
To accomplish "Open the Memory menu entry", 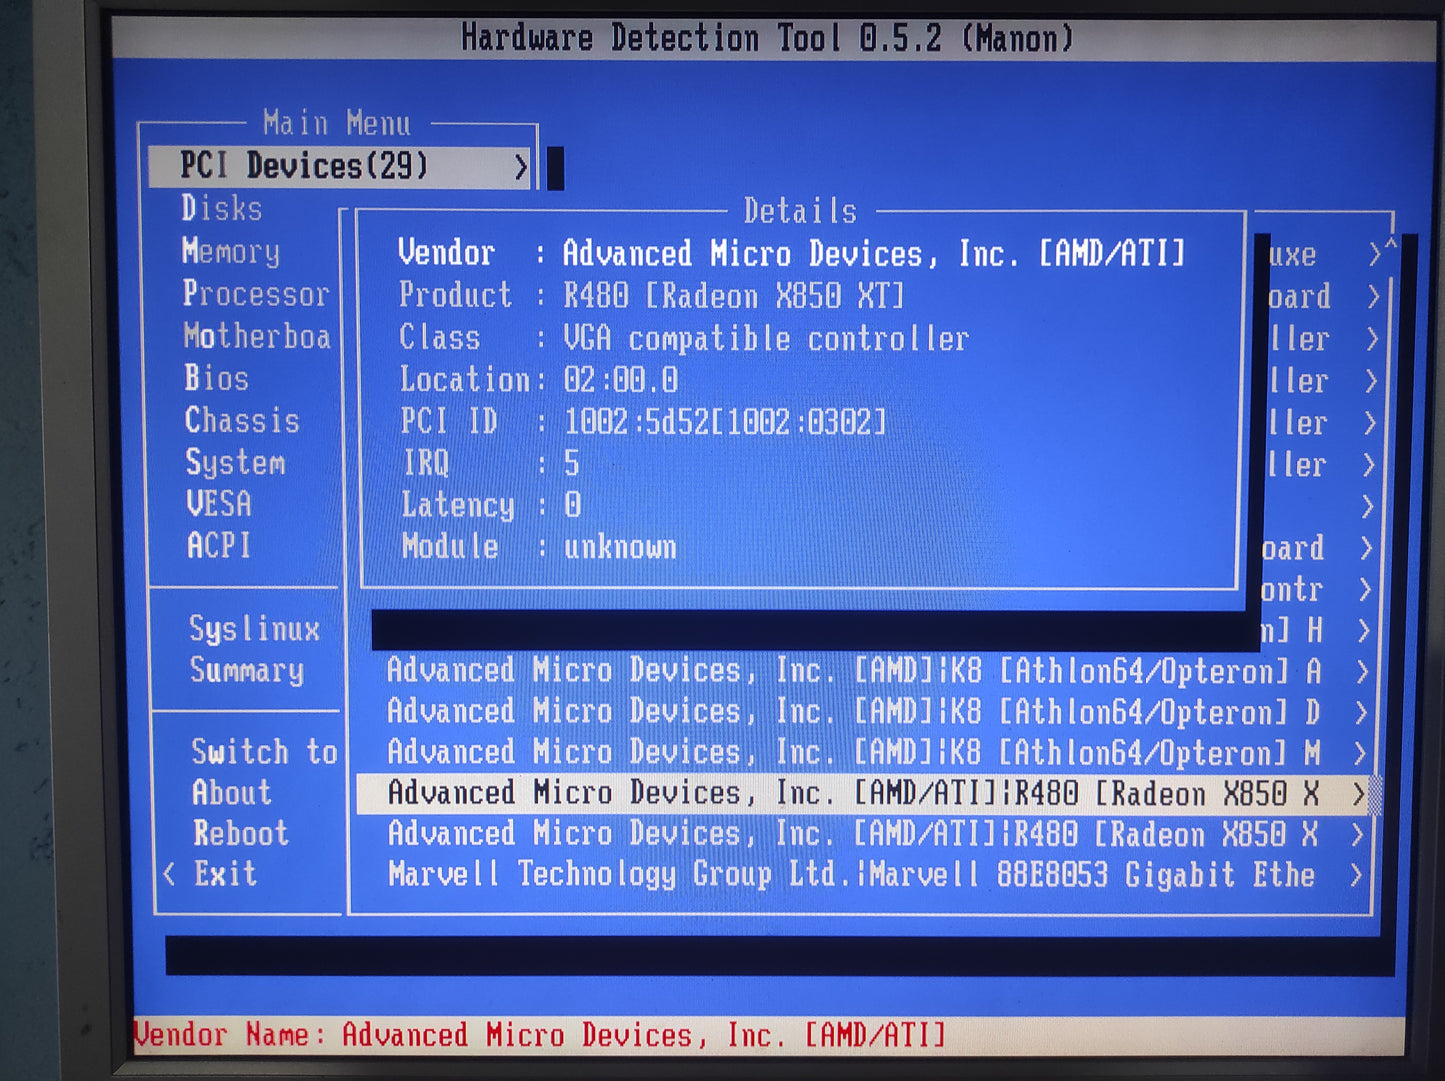I will (x=231, y=251).
